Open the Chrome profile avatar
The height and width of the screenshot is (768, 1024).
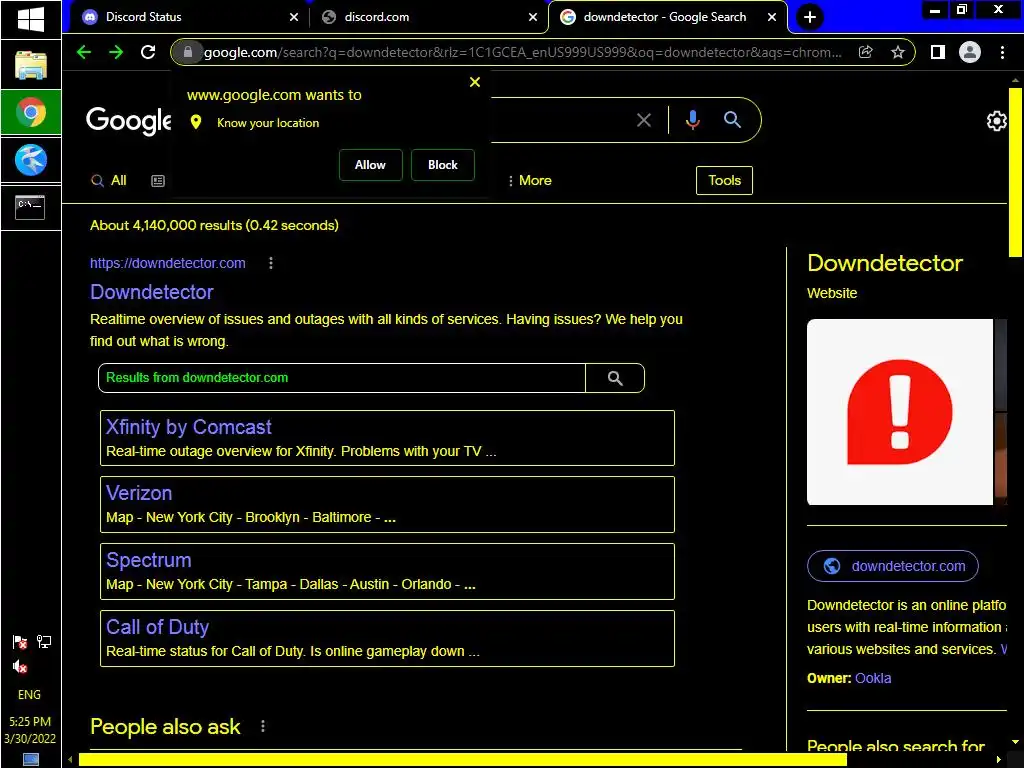pyautogui.click(x=970, y=52)
